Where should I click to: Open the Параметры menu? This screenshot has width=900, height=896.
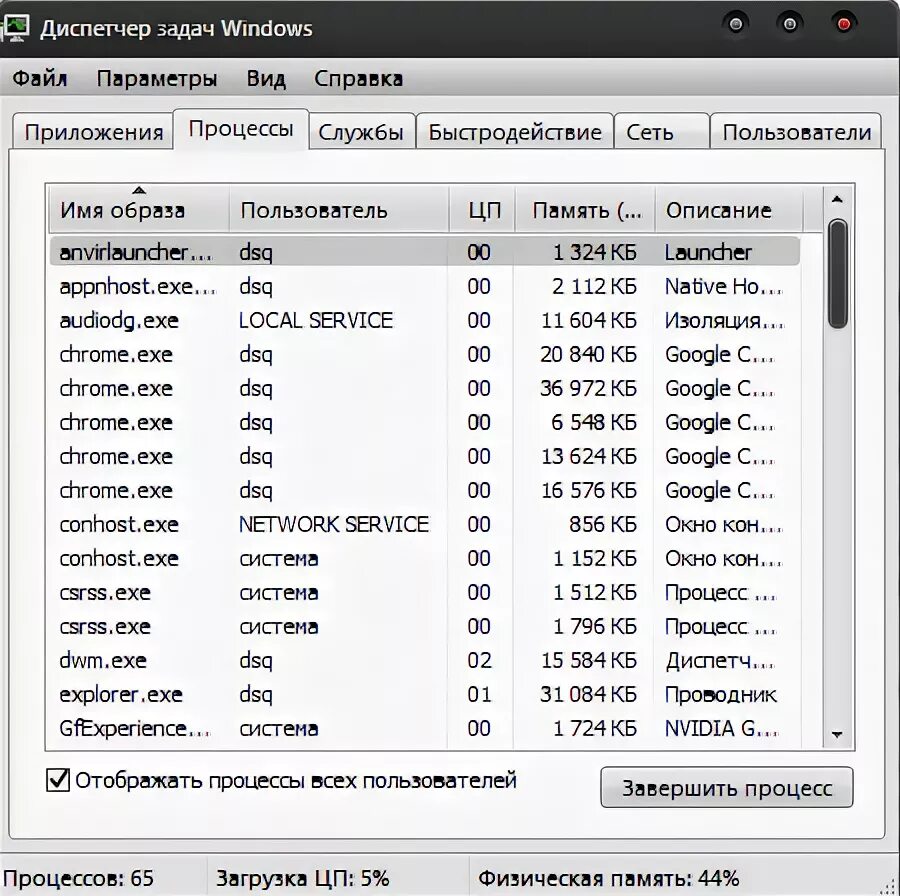pos(157,78)
